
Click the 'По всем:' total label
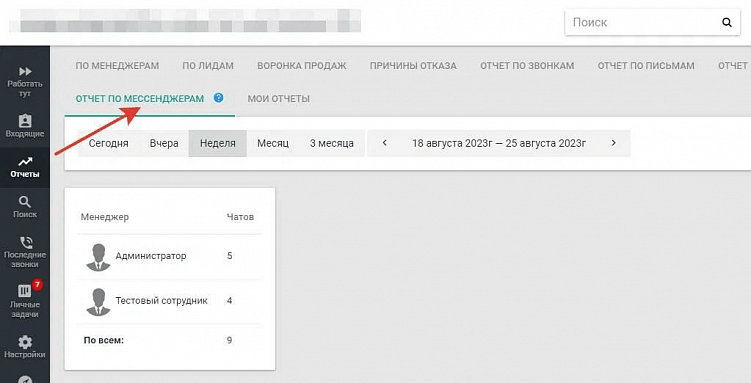point(103,340)
